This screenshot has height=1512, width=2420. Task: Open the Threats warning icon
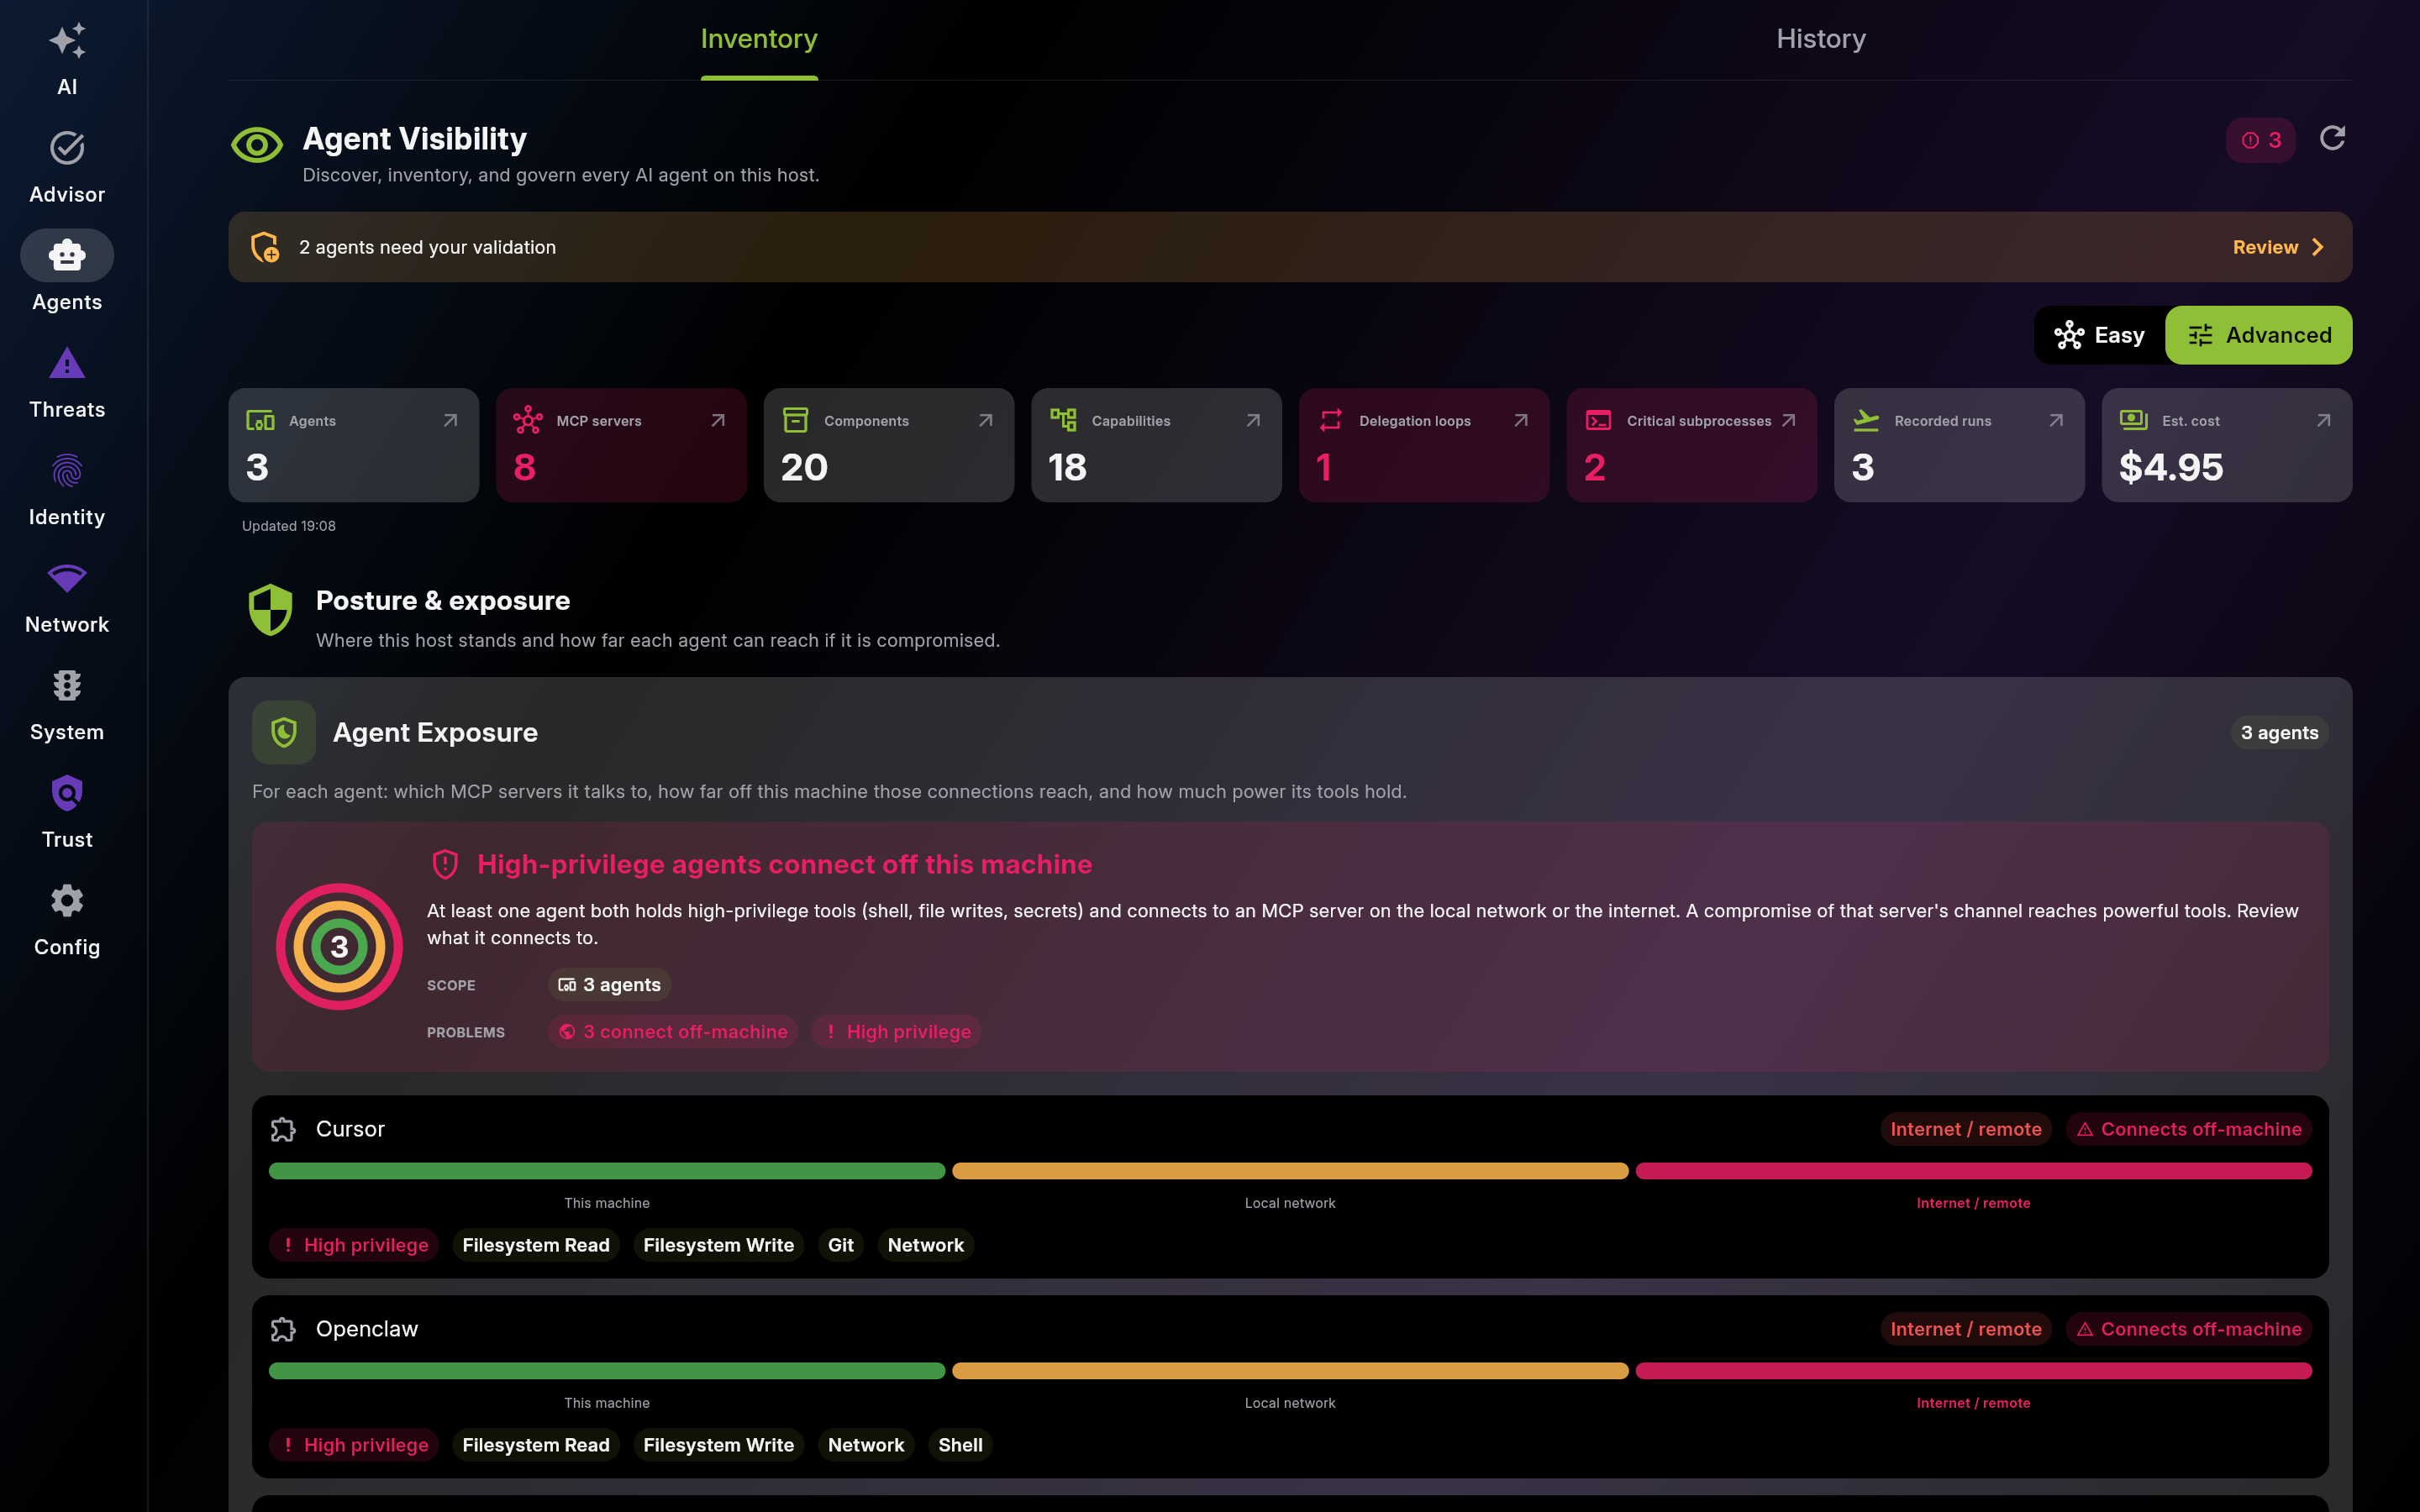coord(67,363)
